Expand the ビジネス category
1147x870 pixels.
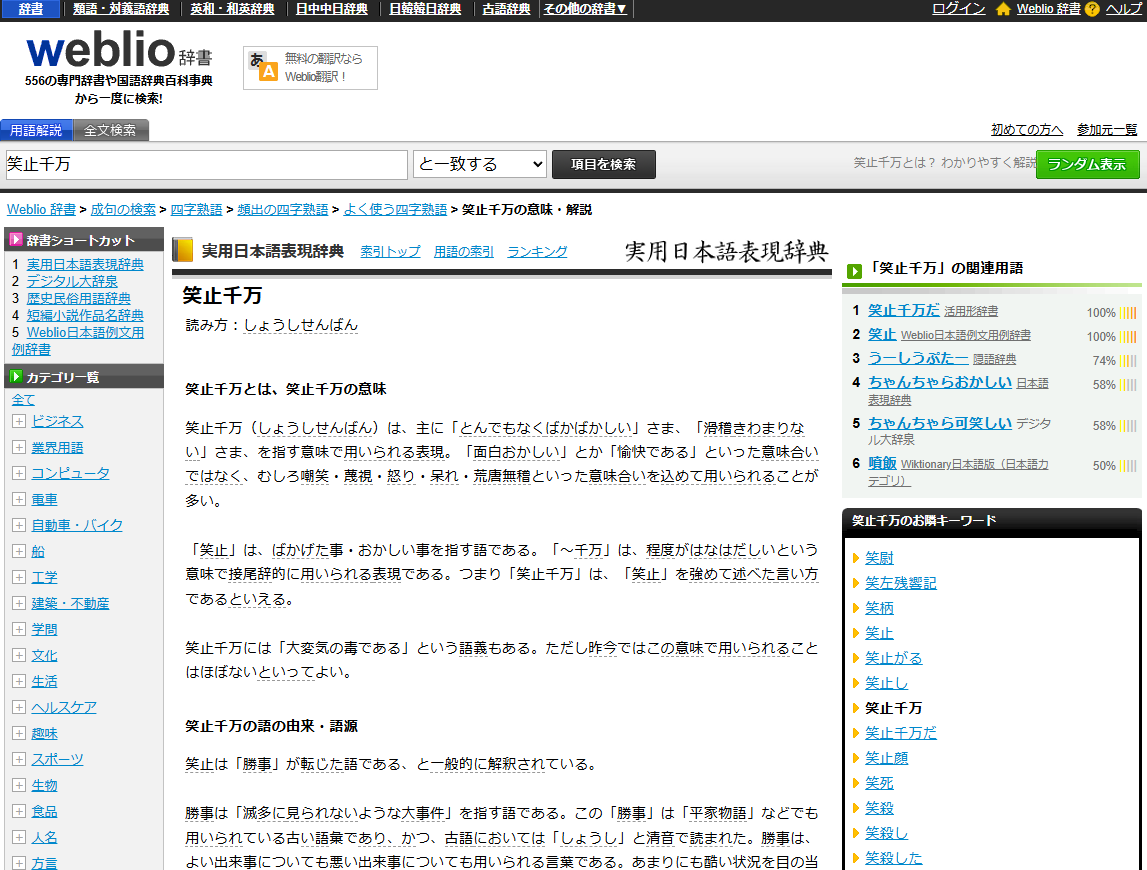pos(19,421)
